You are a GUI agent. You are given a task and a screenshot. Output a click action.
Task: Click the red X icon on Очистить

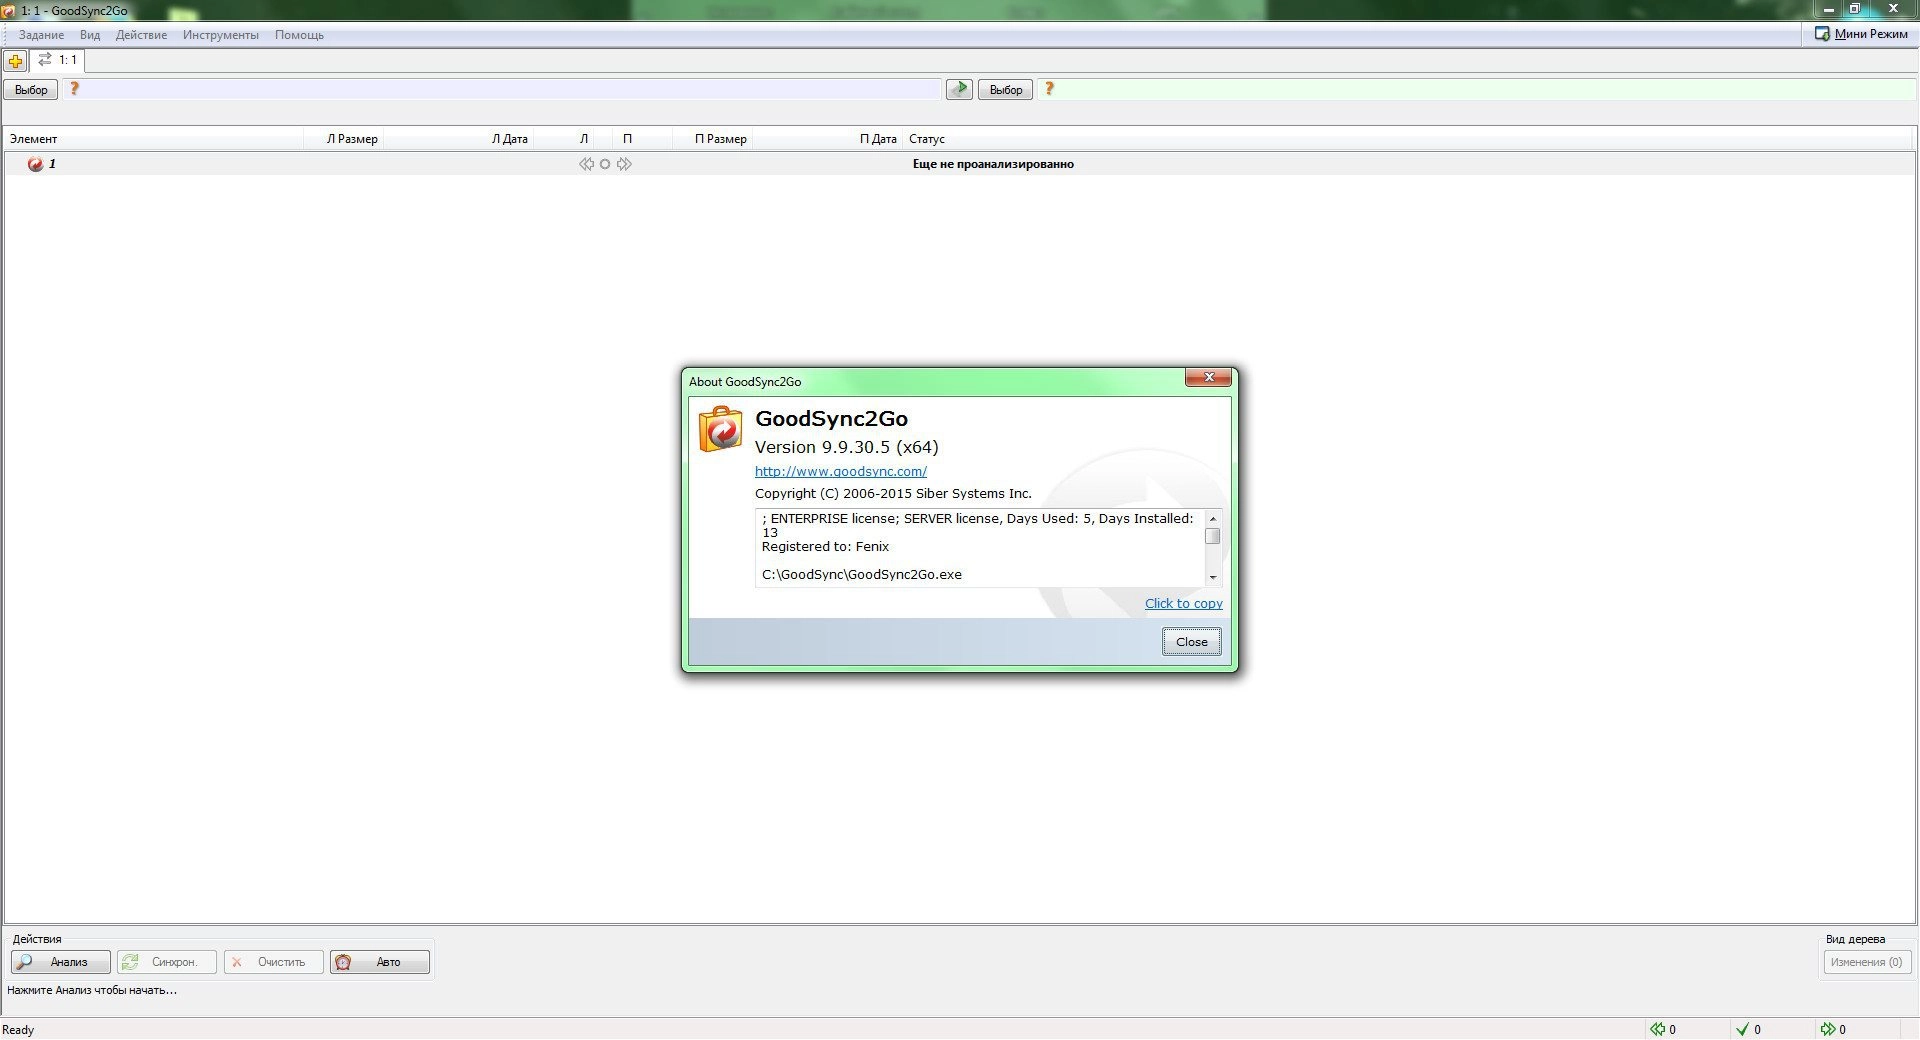[x=237, y=962]
